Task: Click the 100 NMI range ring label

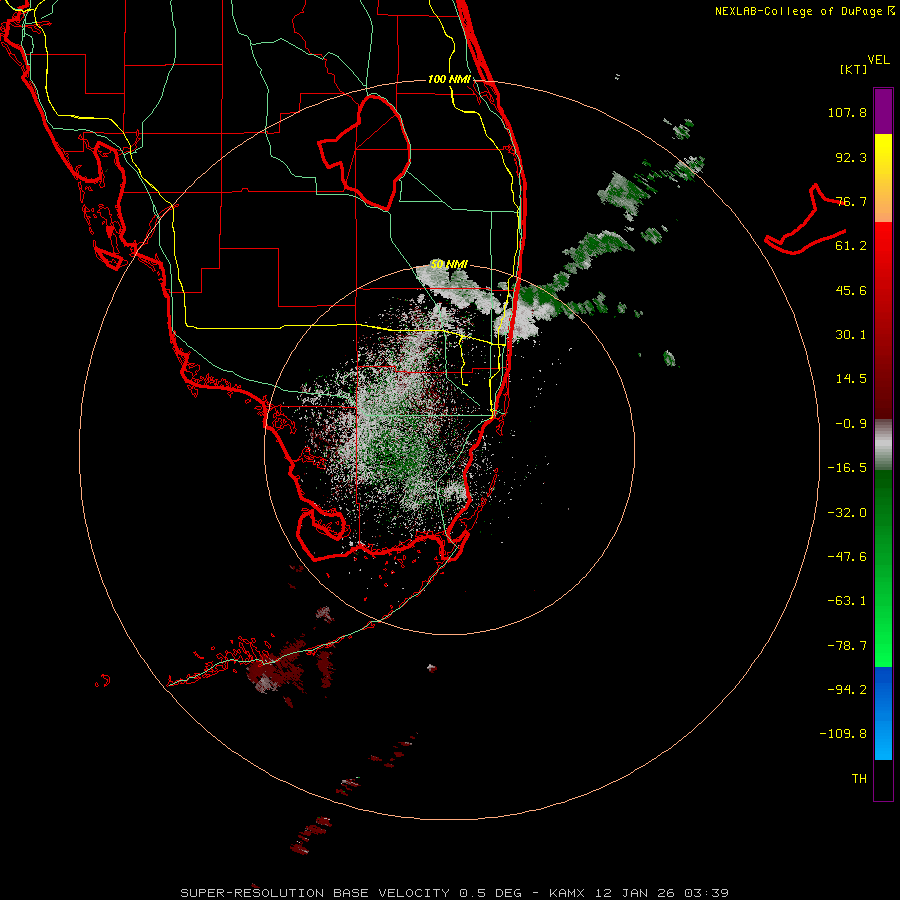Action: pos(449,79)
